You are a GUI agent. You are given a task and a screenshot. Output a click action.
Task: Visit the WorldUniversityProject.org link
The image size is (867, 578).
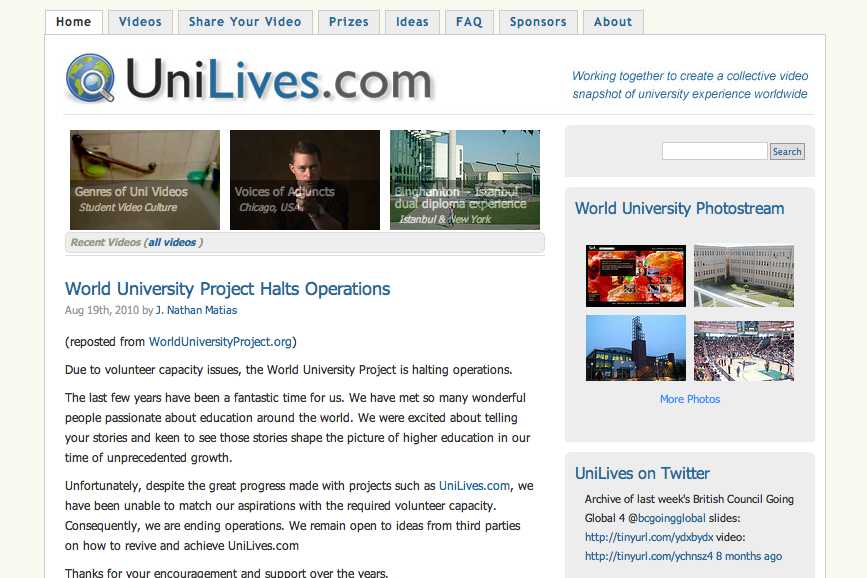tap(220, 342)
